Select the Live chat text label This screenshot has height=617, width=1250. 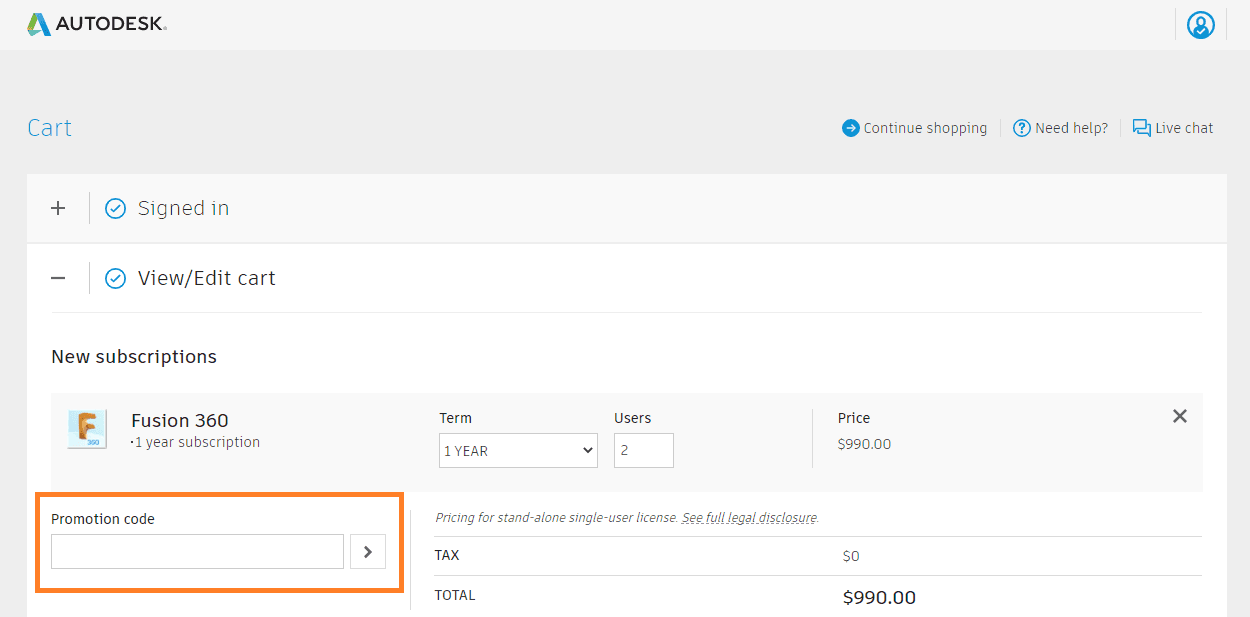click(x=1185, y=128)
